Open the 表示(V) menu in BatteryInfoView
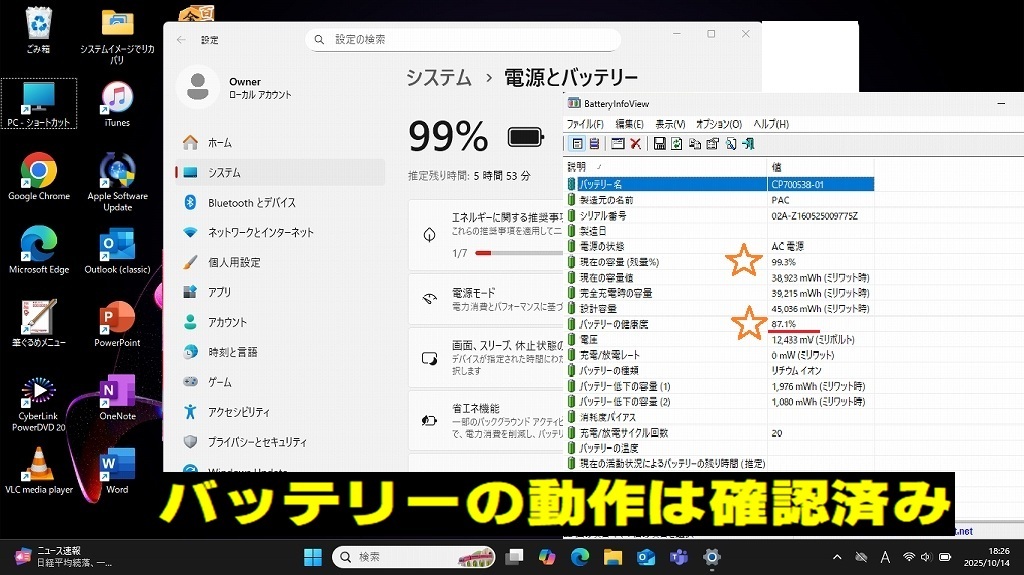The height and width of the screenshot is (575, 1024). 670,123
